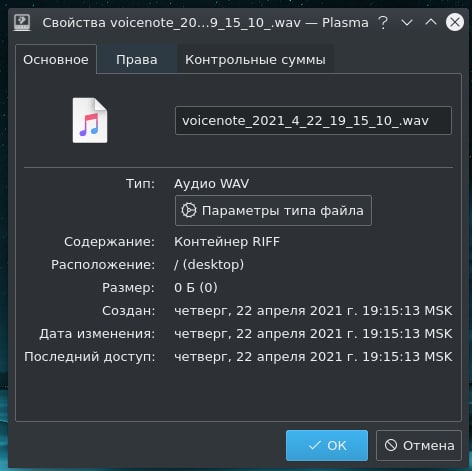Image resolution: width=472 pixels, height=471 pixels.
Task: Click the filename input field
Action: click(x=313, y=120)
